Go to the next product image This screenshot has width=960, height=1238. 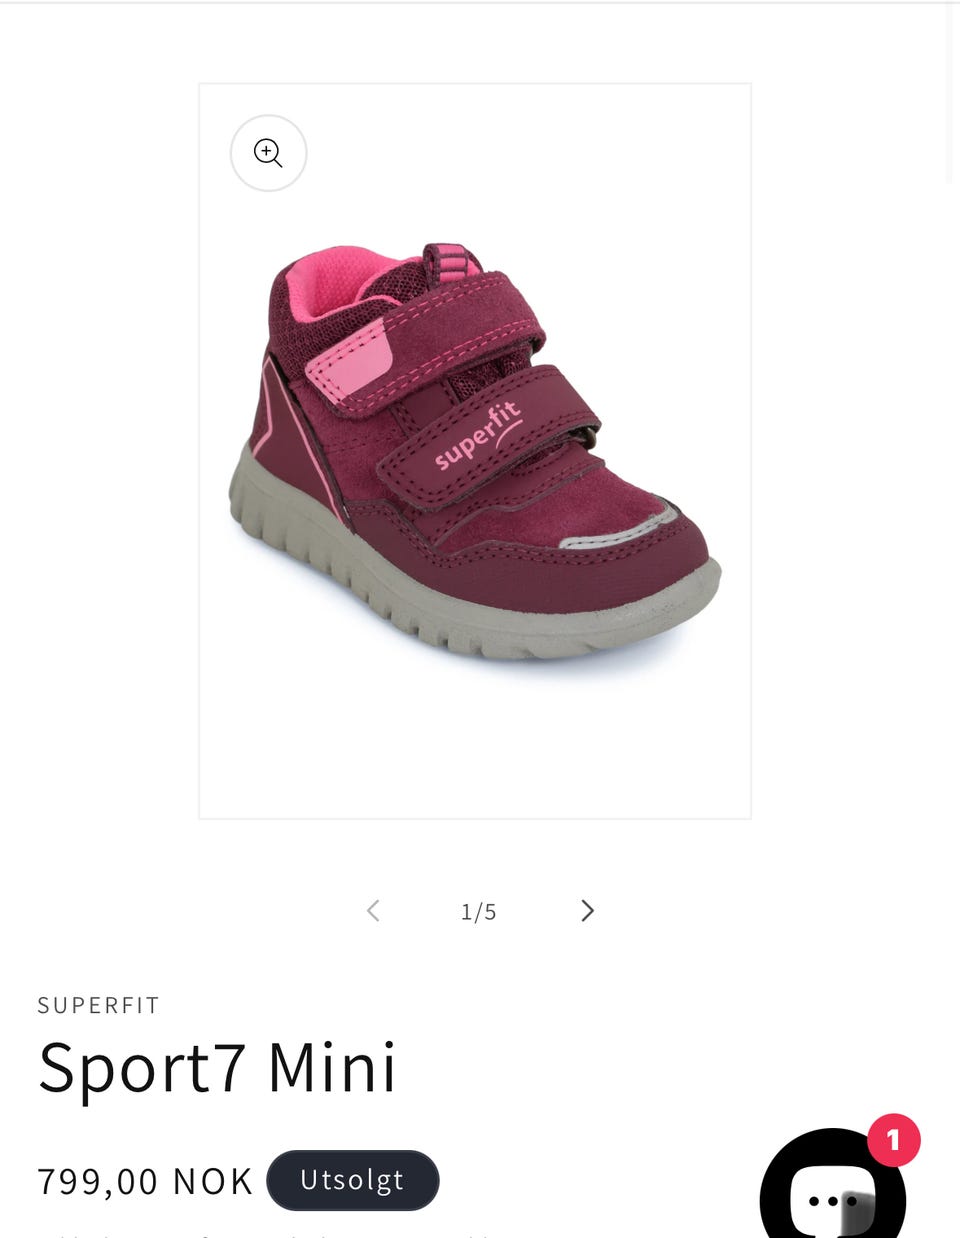click(587, 911)
